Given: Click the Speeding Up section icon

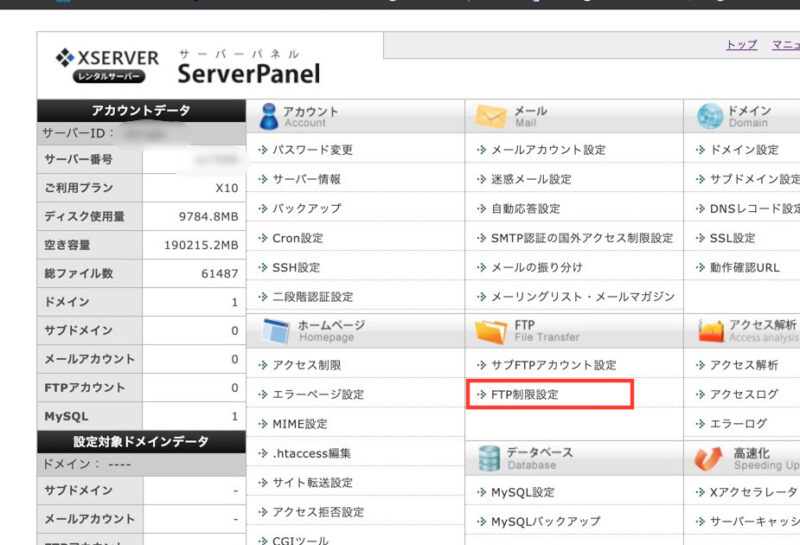Looking at the screenshot, I should pos(709,458).
